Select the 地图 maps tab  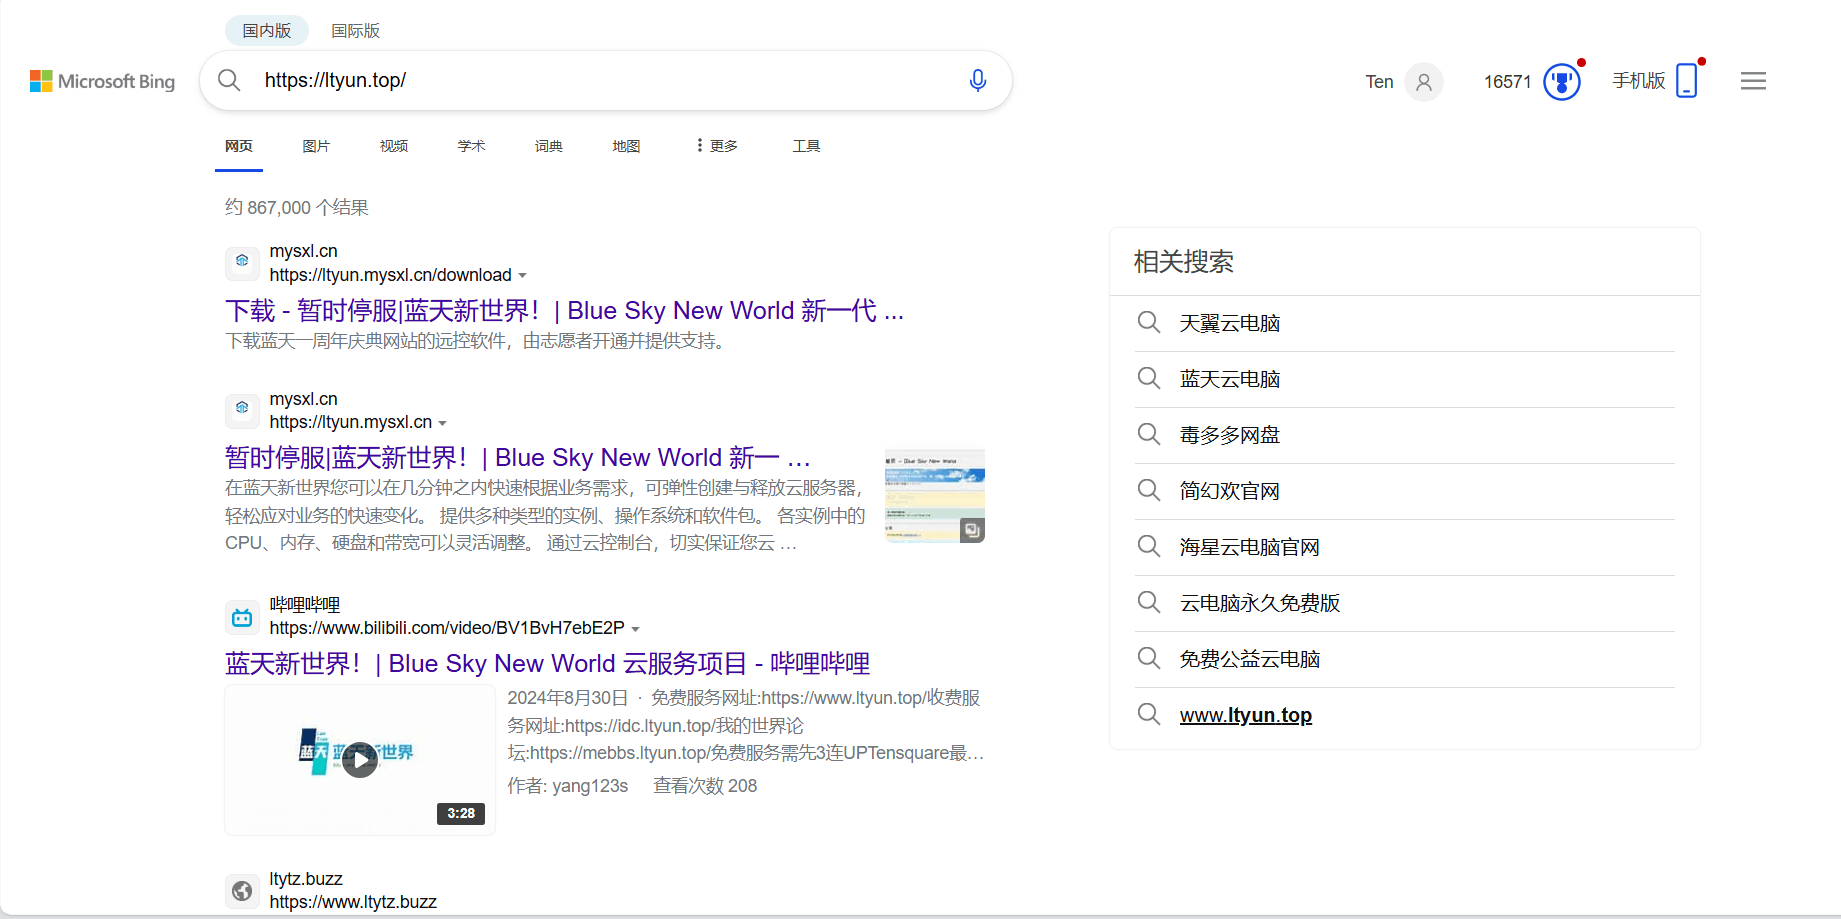[626, 146]
